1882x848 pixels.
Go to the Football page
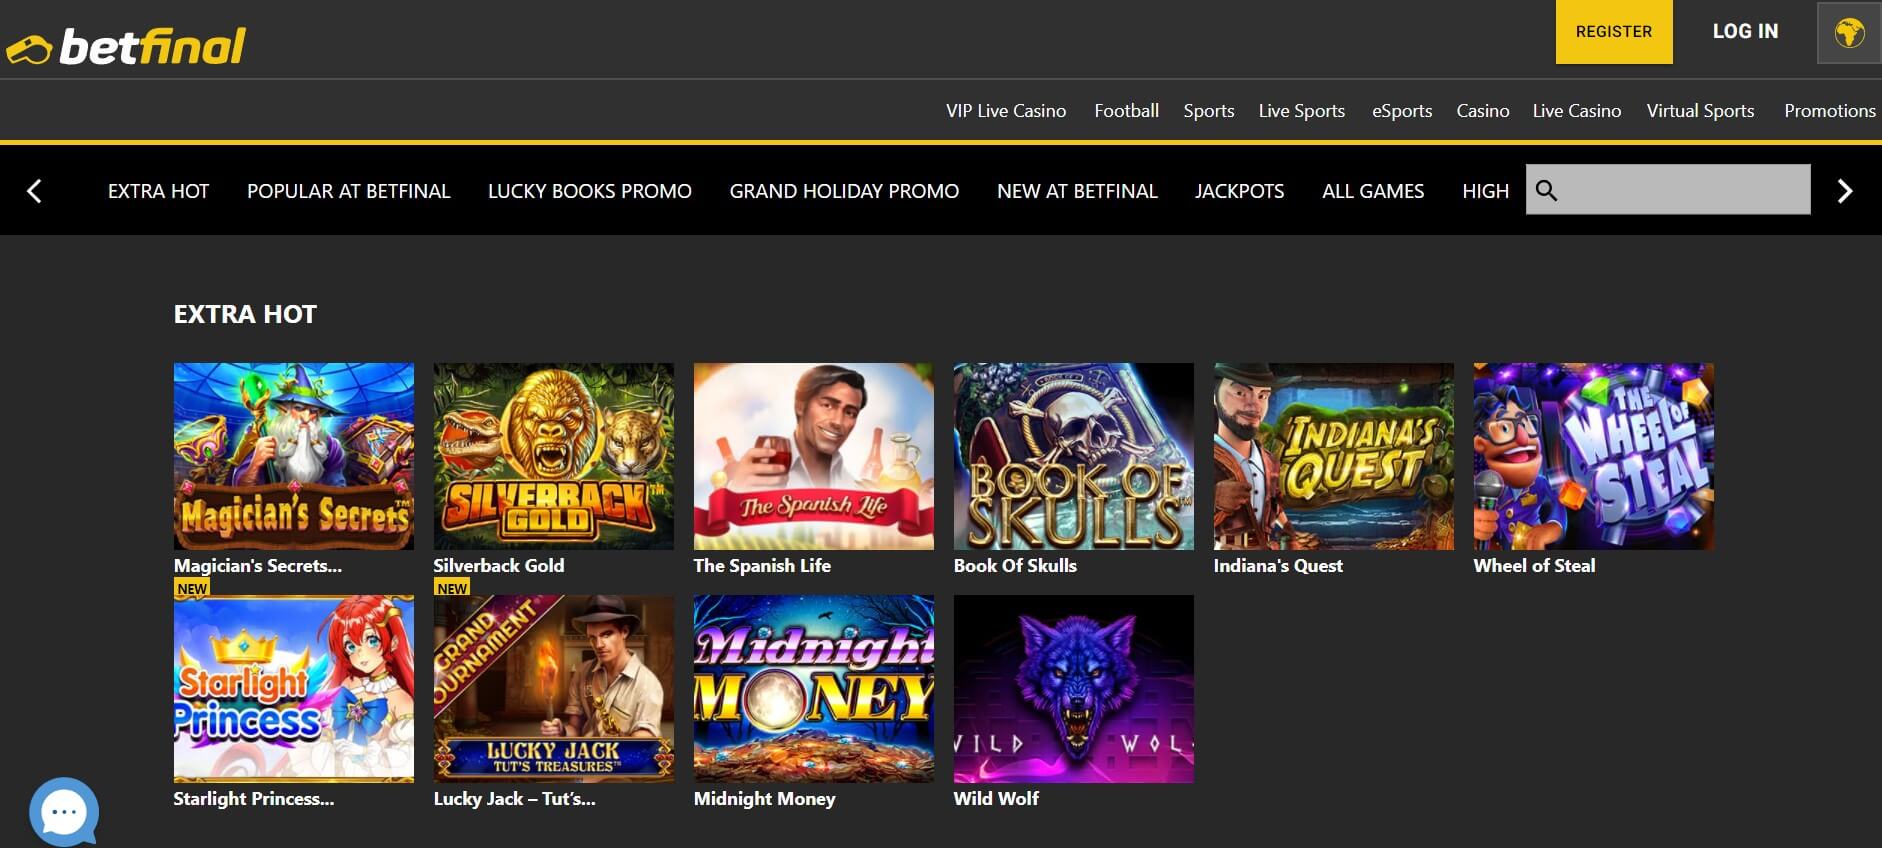point(1126,111)
